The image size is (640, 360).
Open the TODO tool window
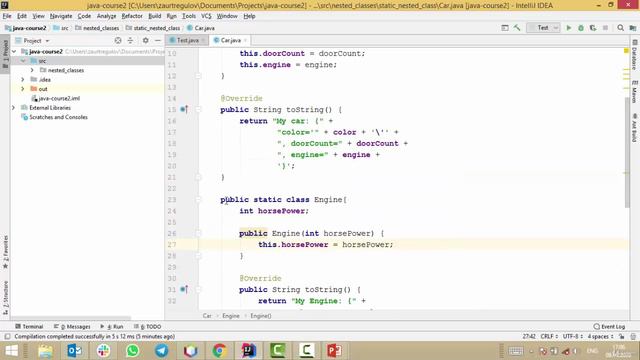click(147, 327)
